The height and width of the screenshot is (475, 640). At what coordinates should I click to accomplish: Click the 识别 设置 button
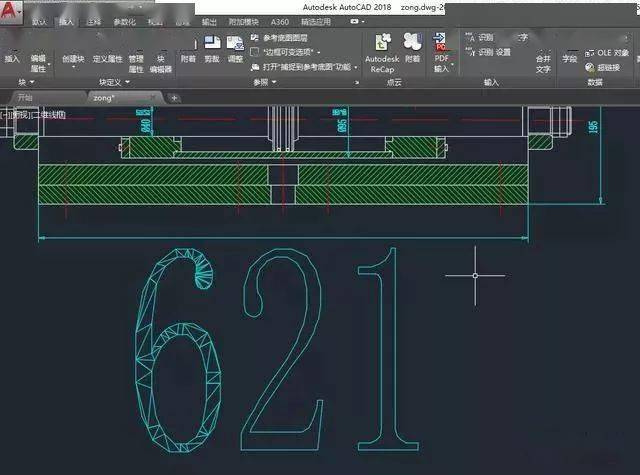489,52
